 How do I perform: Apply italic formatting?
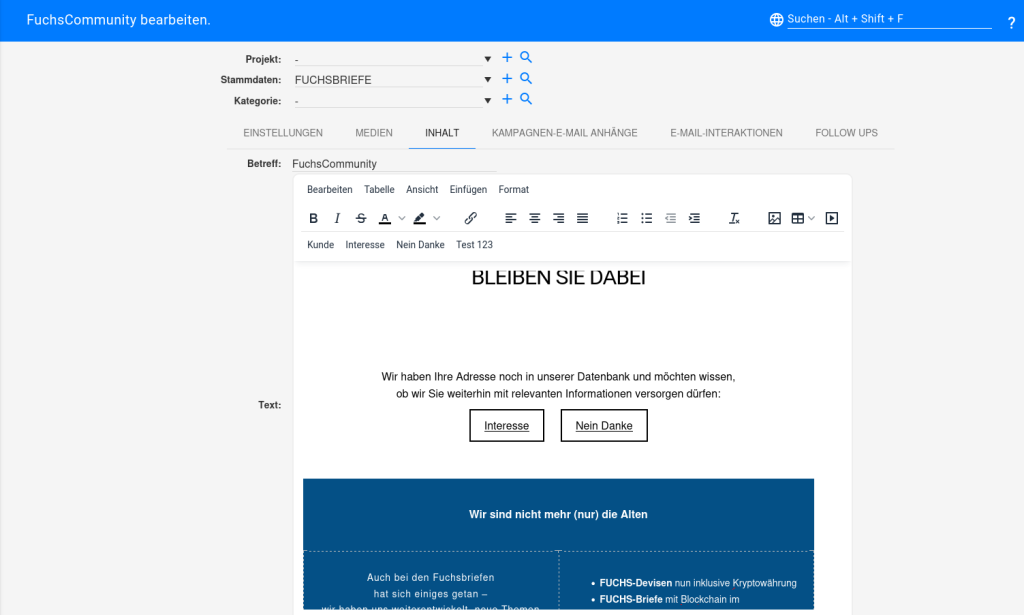(337, 218)
